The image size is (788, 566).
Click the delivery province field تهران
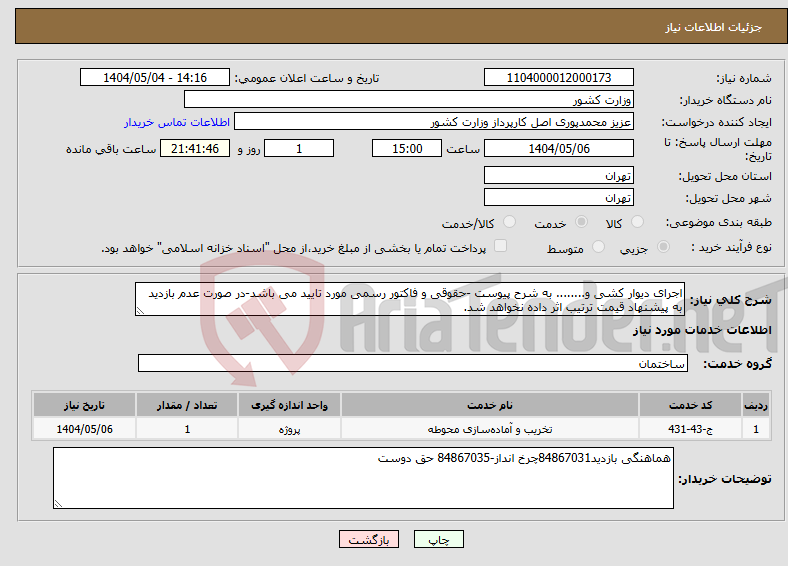558,175
